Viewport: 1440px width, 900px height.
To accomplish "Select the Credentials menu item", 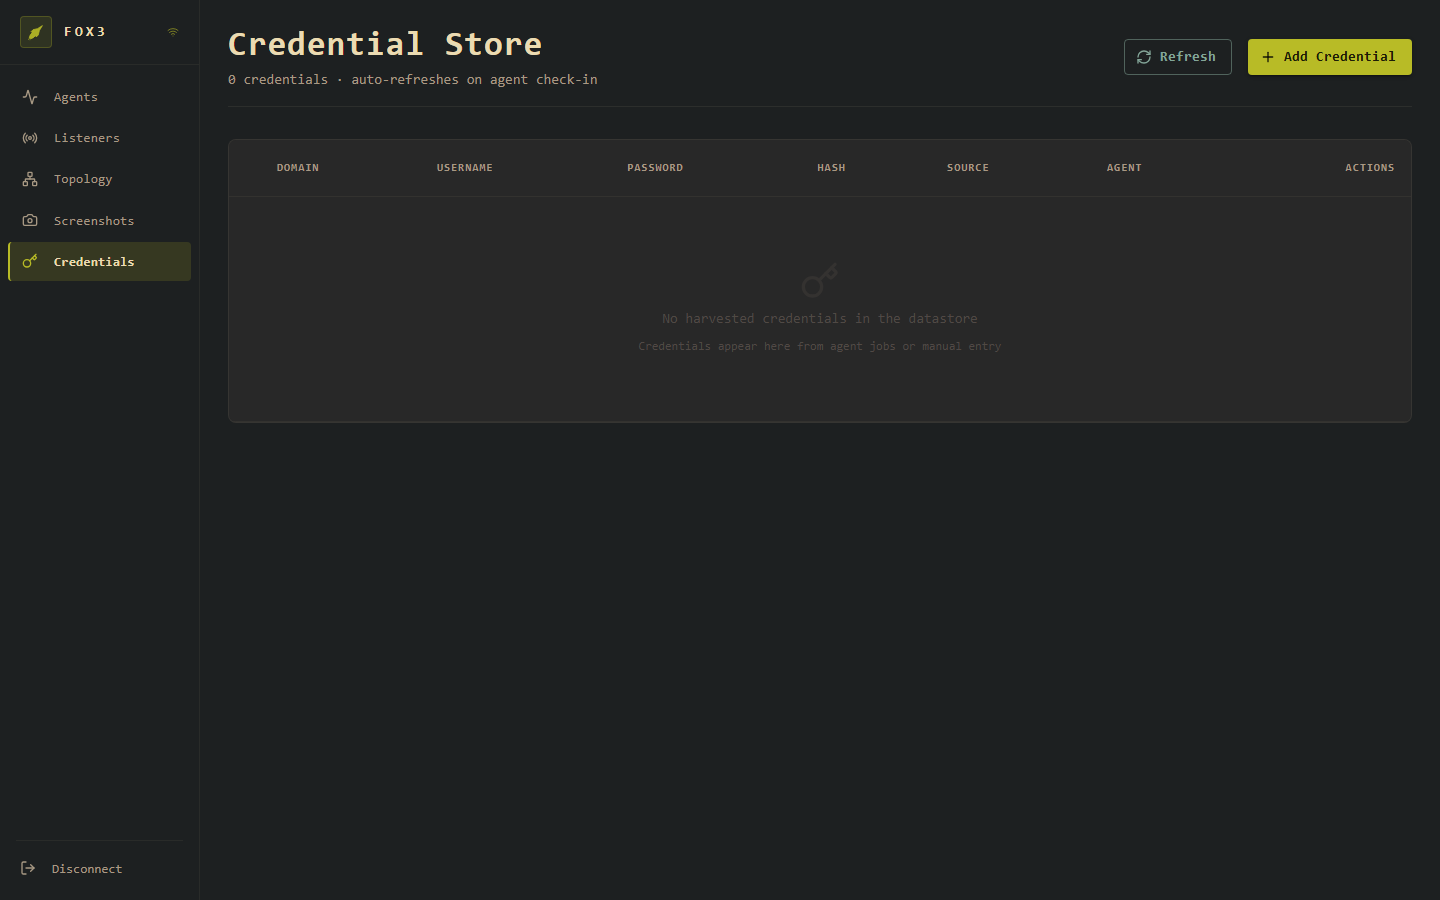I will tap(99, 261).
